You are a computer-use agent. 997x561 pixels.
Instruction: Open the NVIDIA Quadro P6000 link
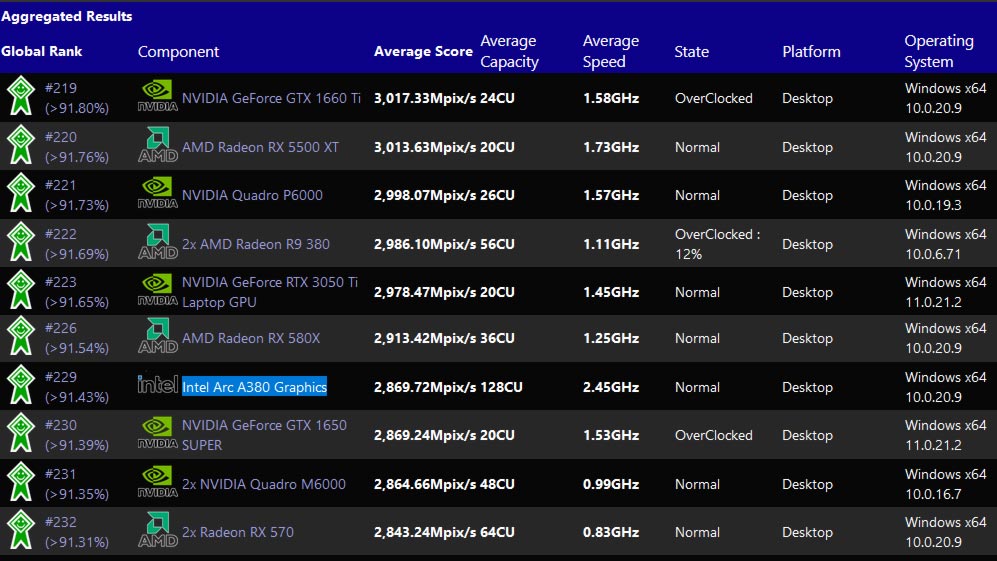[x=252, y=195]
